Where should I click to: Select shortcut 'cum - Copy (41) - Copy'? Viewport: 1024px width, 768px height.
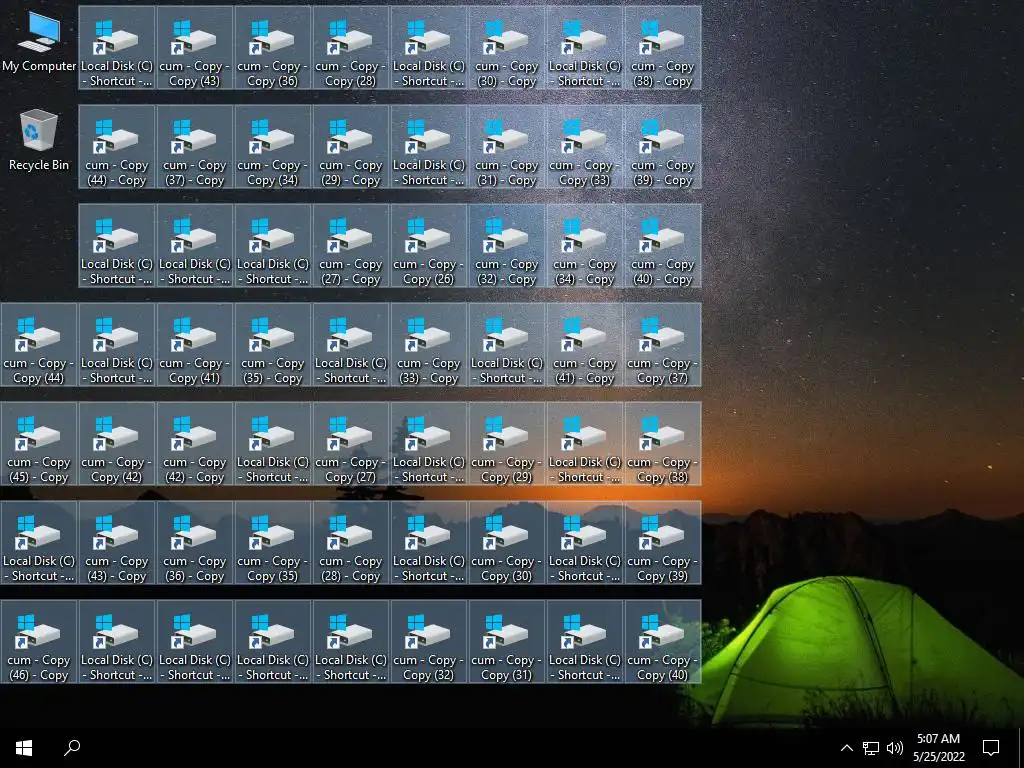coord(584,345)
